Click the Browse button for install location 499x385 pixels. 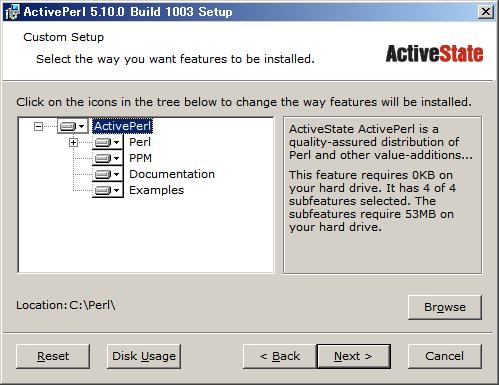tap(445, 307)
